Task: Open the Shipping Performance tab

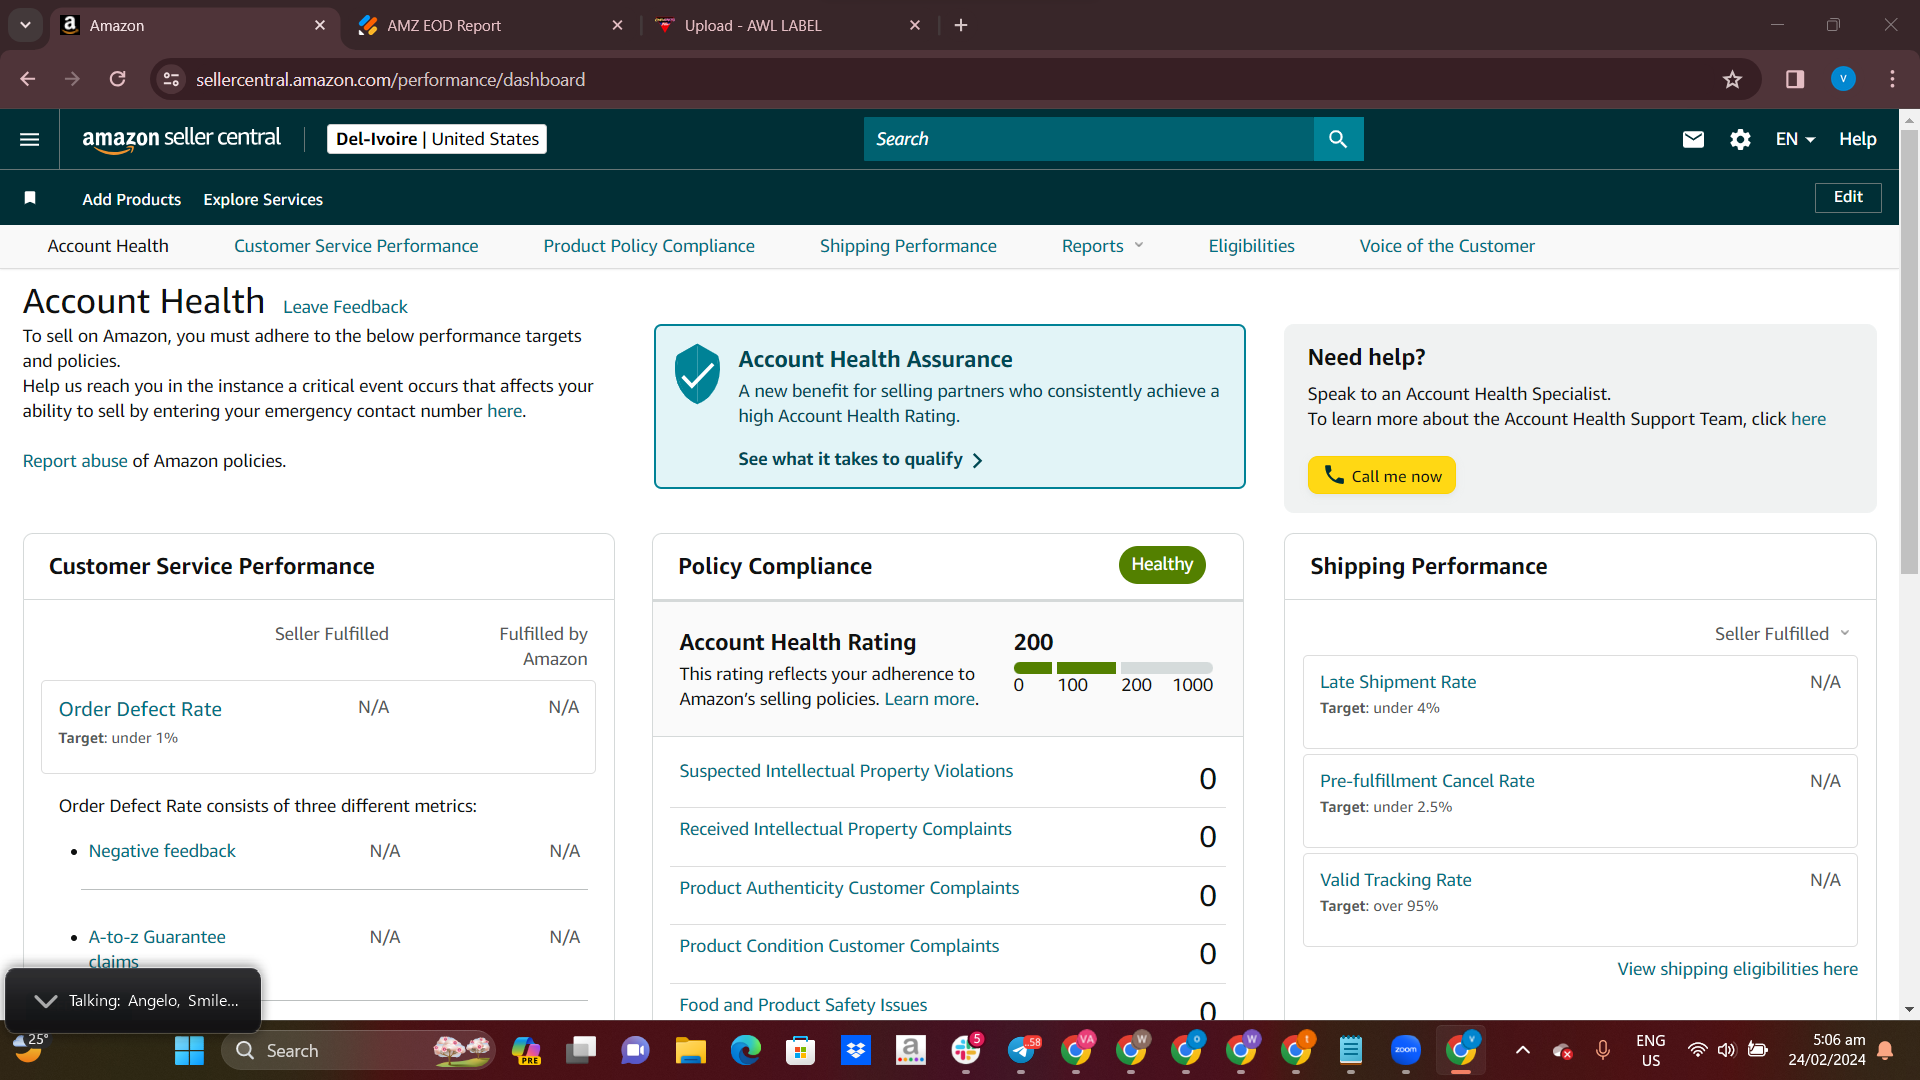Action: tap(908, 246)
